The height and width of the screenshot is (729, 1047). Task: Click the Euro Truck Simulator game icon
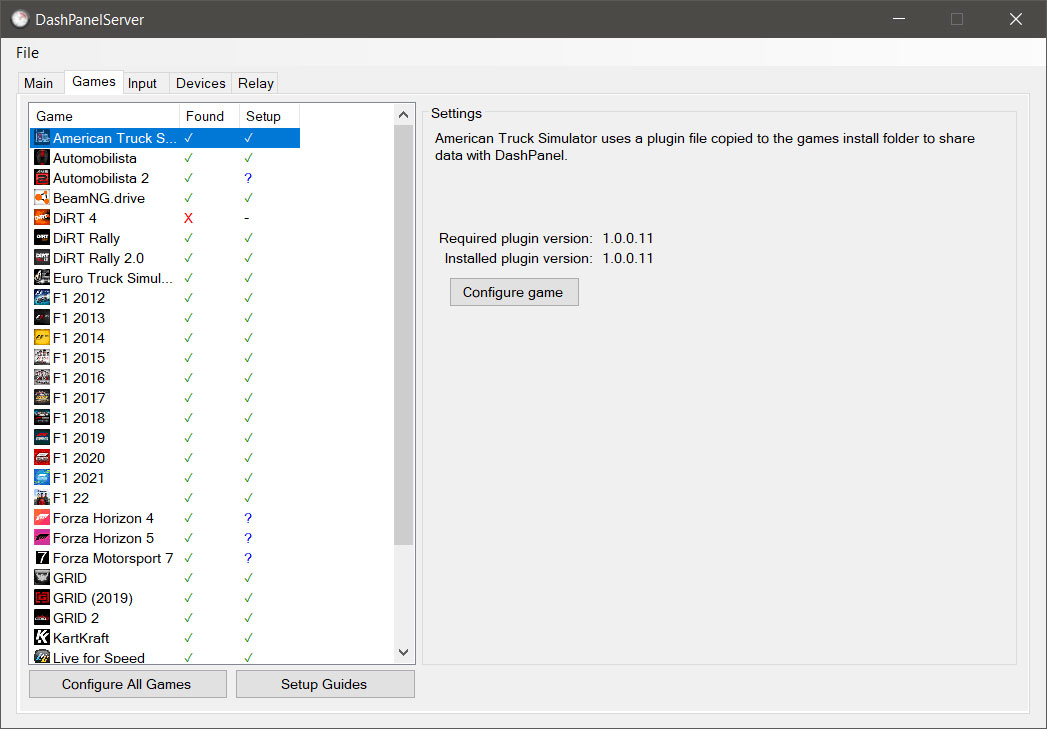coord(42,278)
